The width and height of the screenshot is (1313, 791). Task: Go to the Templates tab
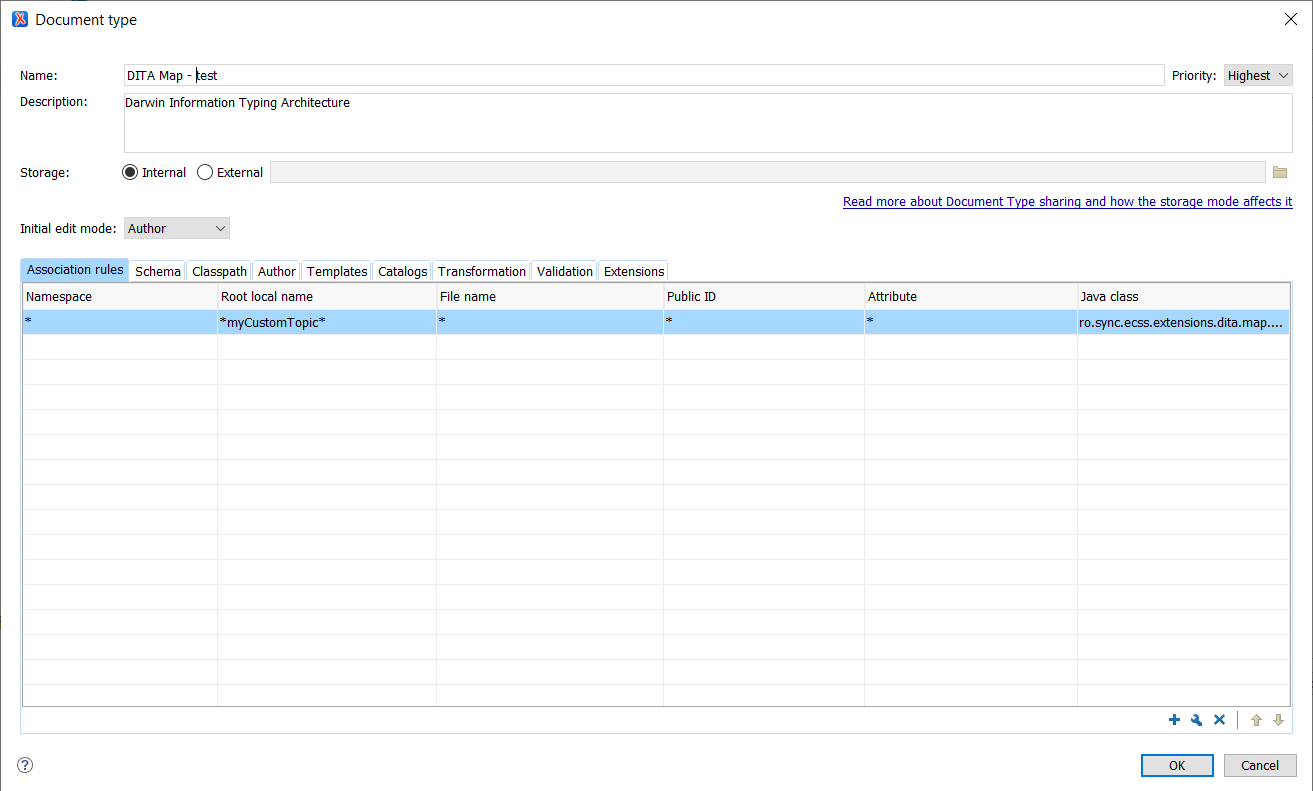[337, 271]
